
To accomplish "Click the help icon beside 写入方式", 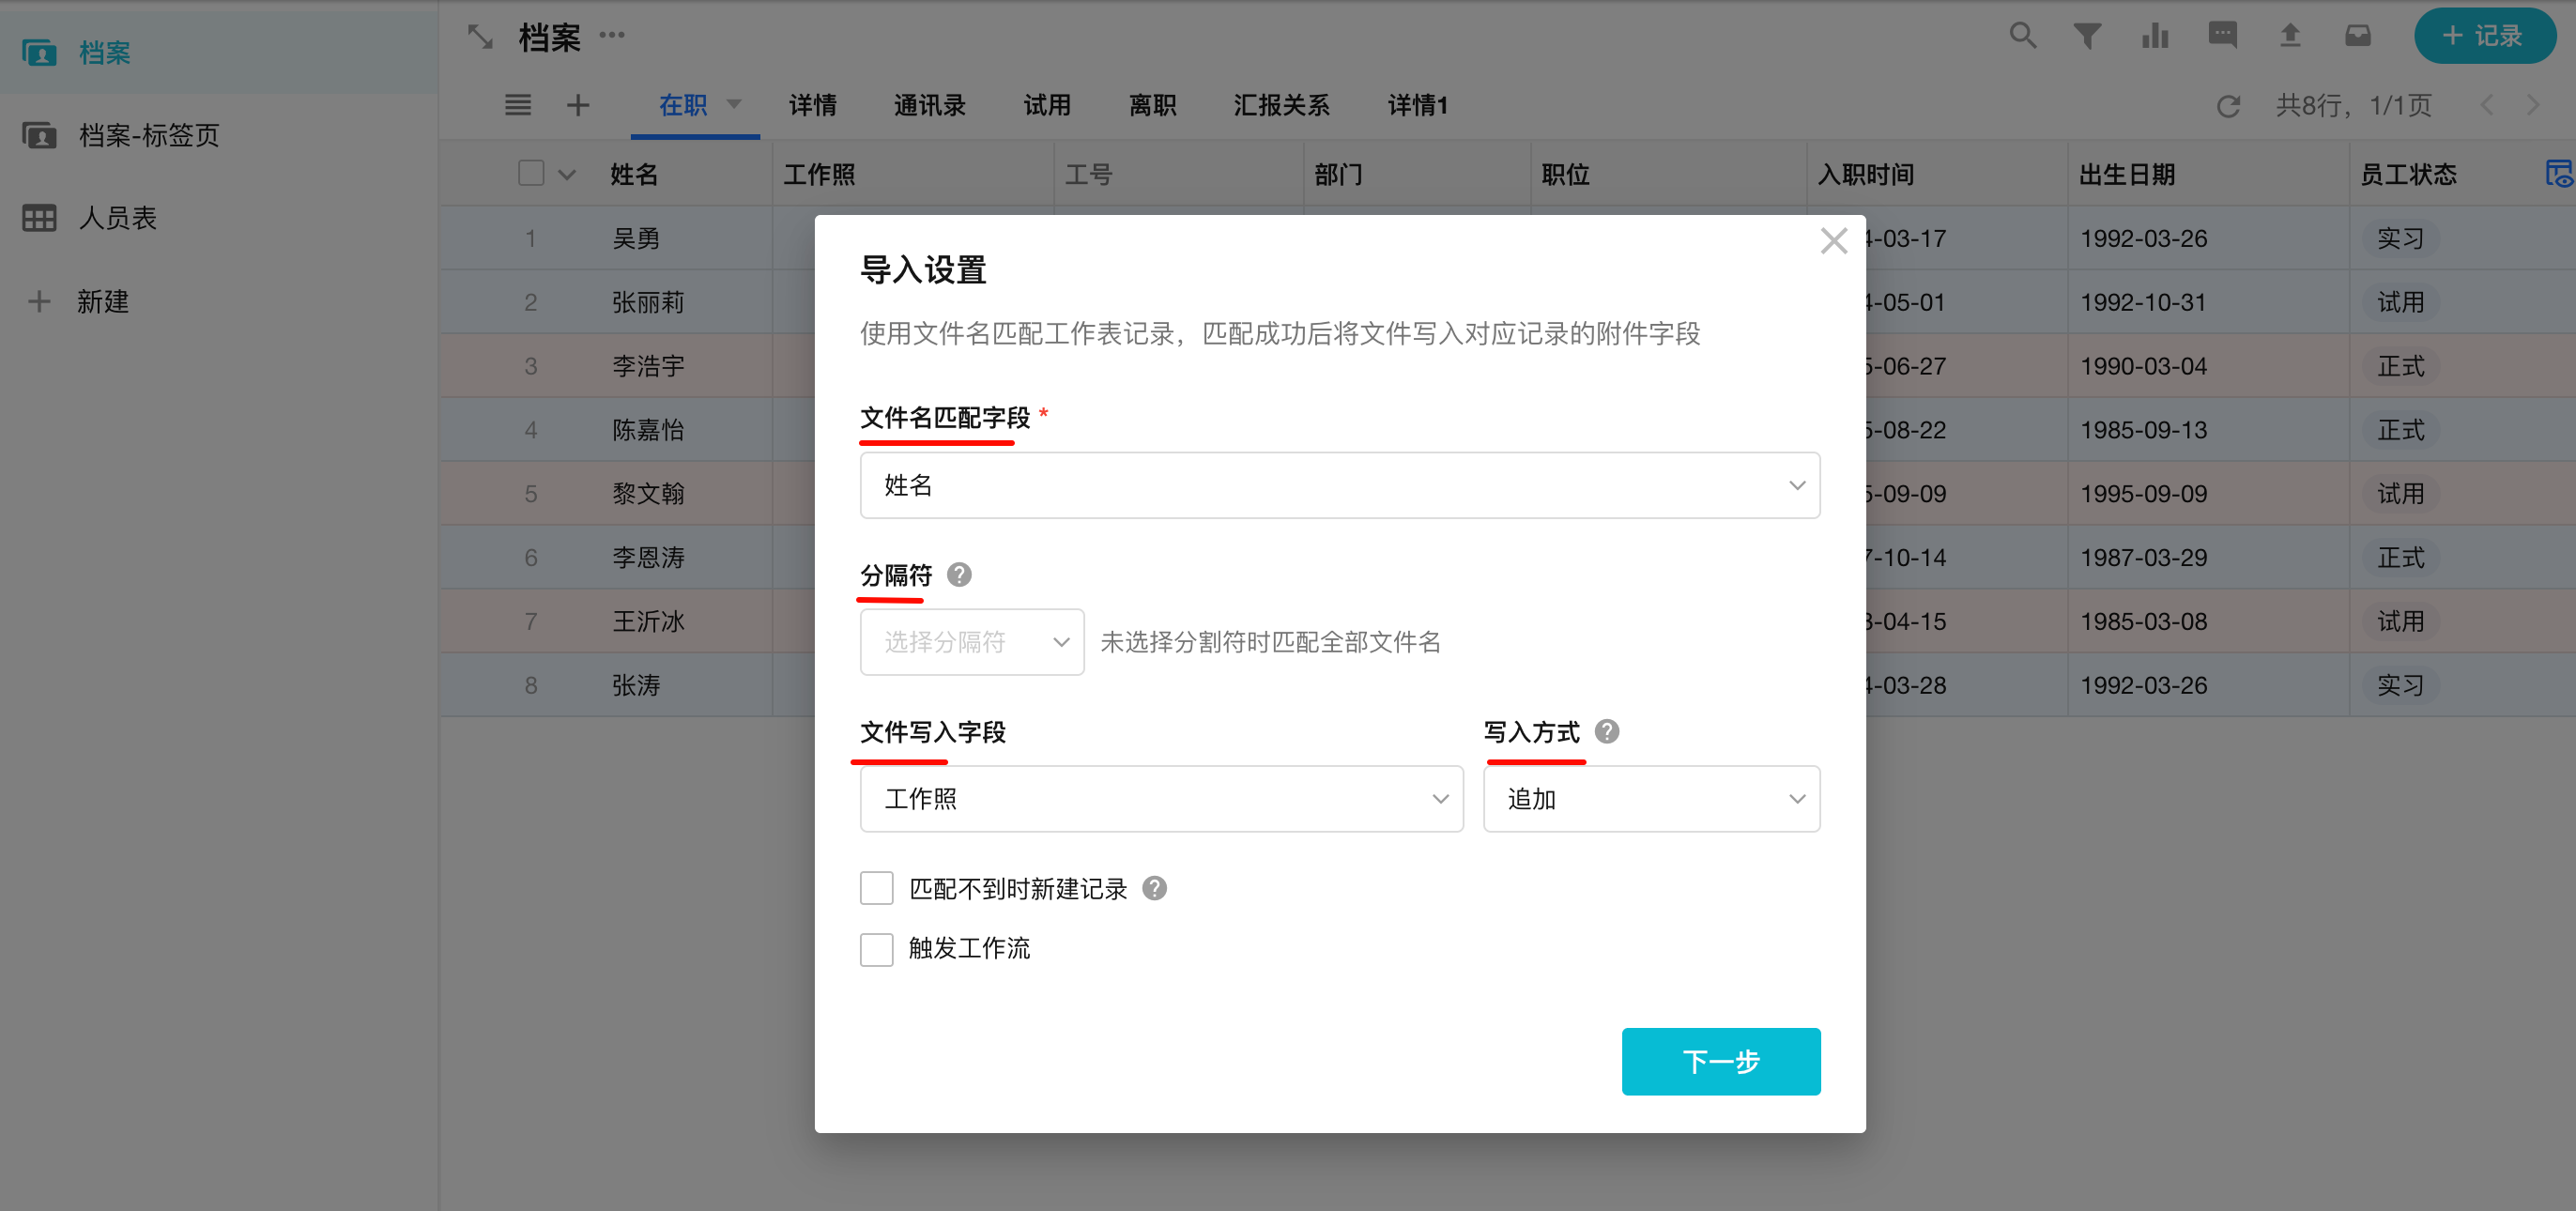I will pos(1606,732).
